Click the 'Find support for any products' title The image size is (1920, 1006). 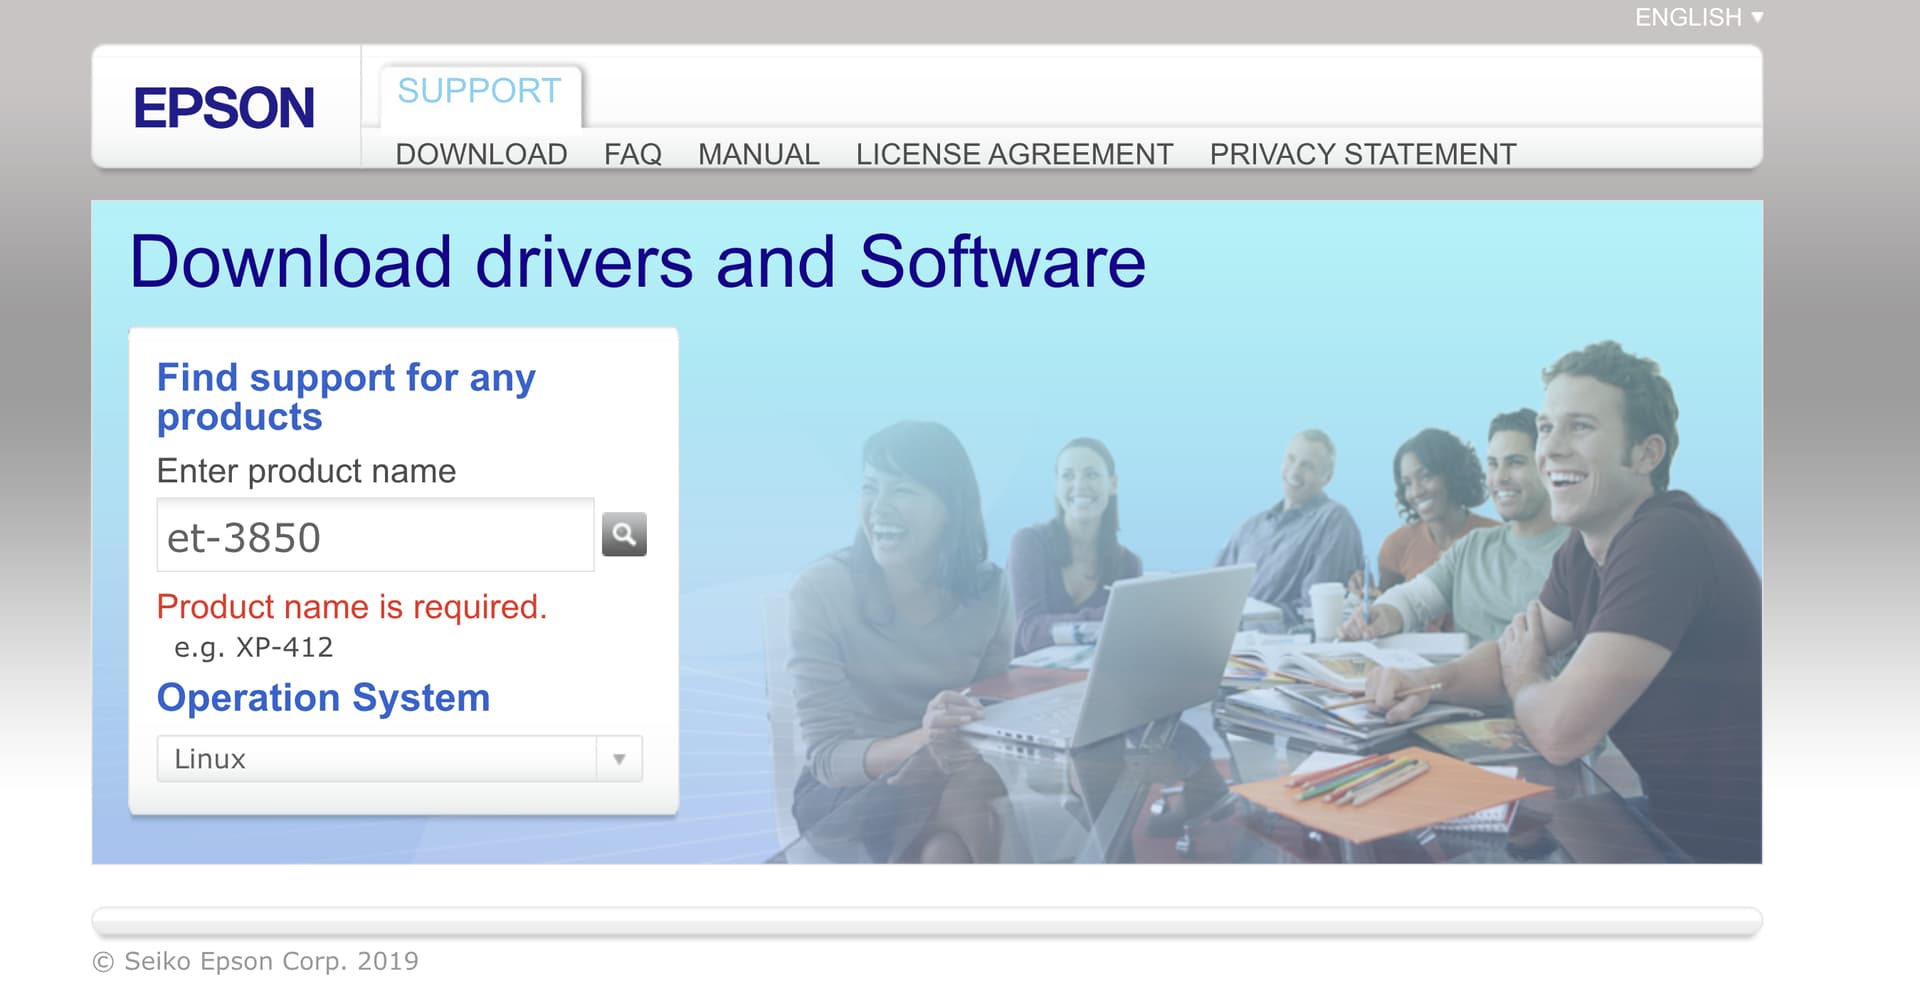pyautogui.click(x=345, y=397)
